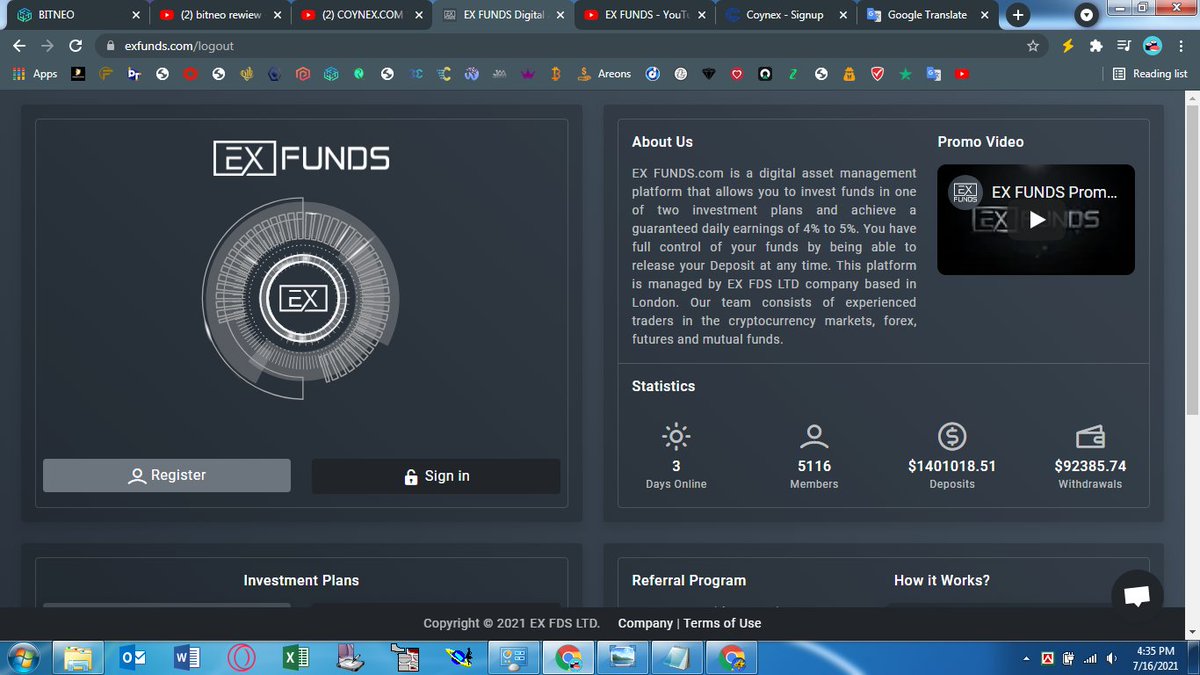Click the Referral Program heading
The image size is (1200, 675).
pyautogui.click(x=689, y=580)
